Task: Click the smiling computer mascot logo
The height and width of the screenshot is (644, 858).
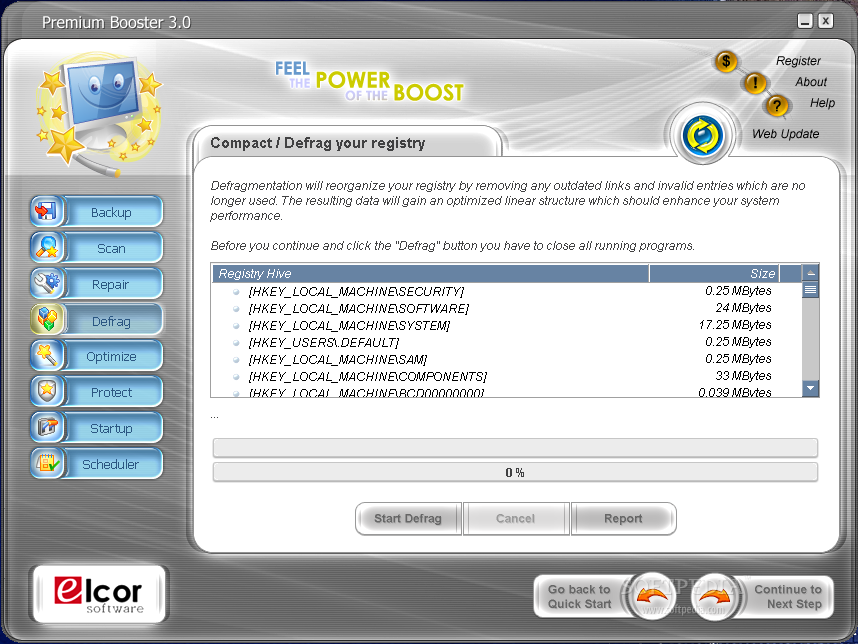Action: coord(99,114)
